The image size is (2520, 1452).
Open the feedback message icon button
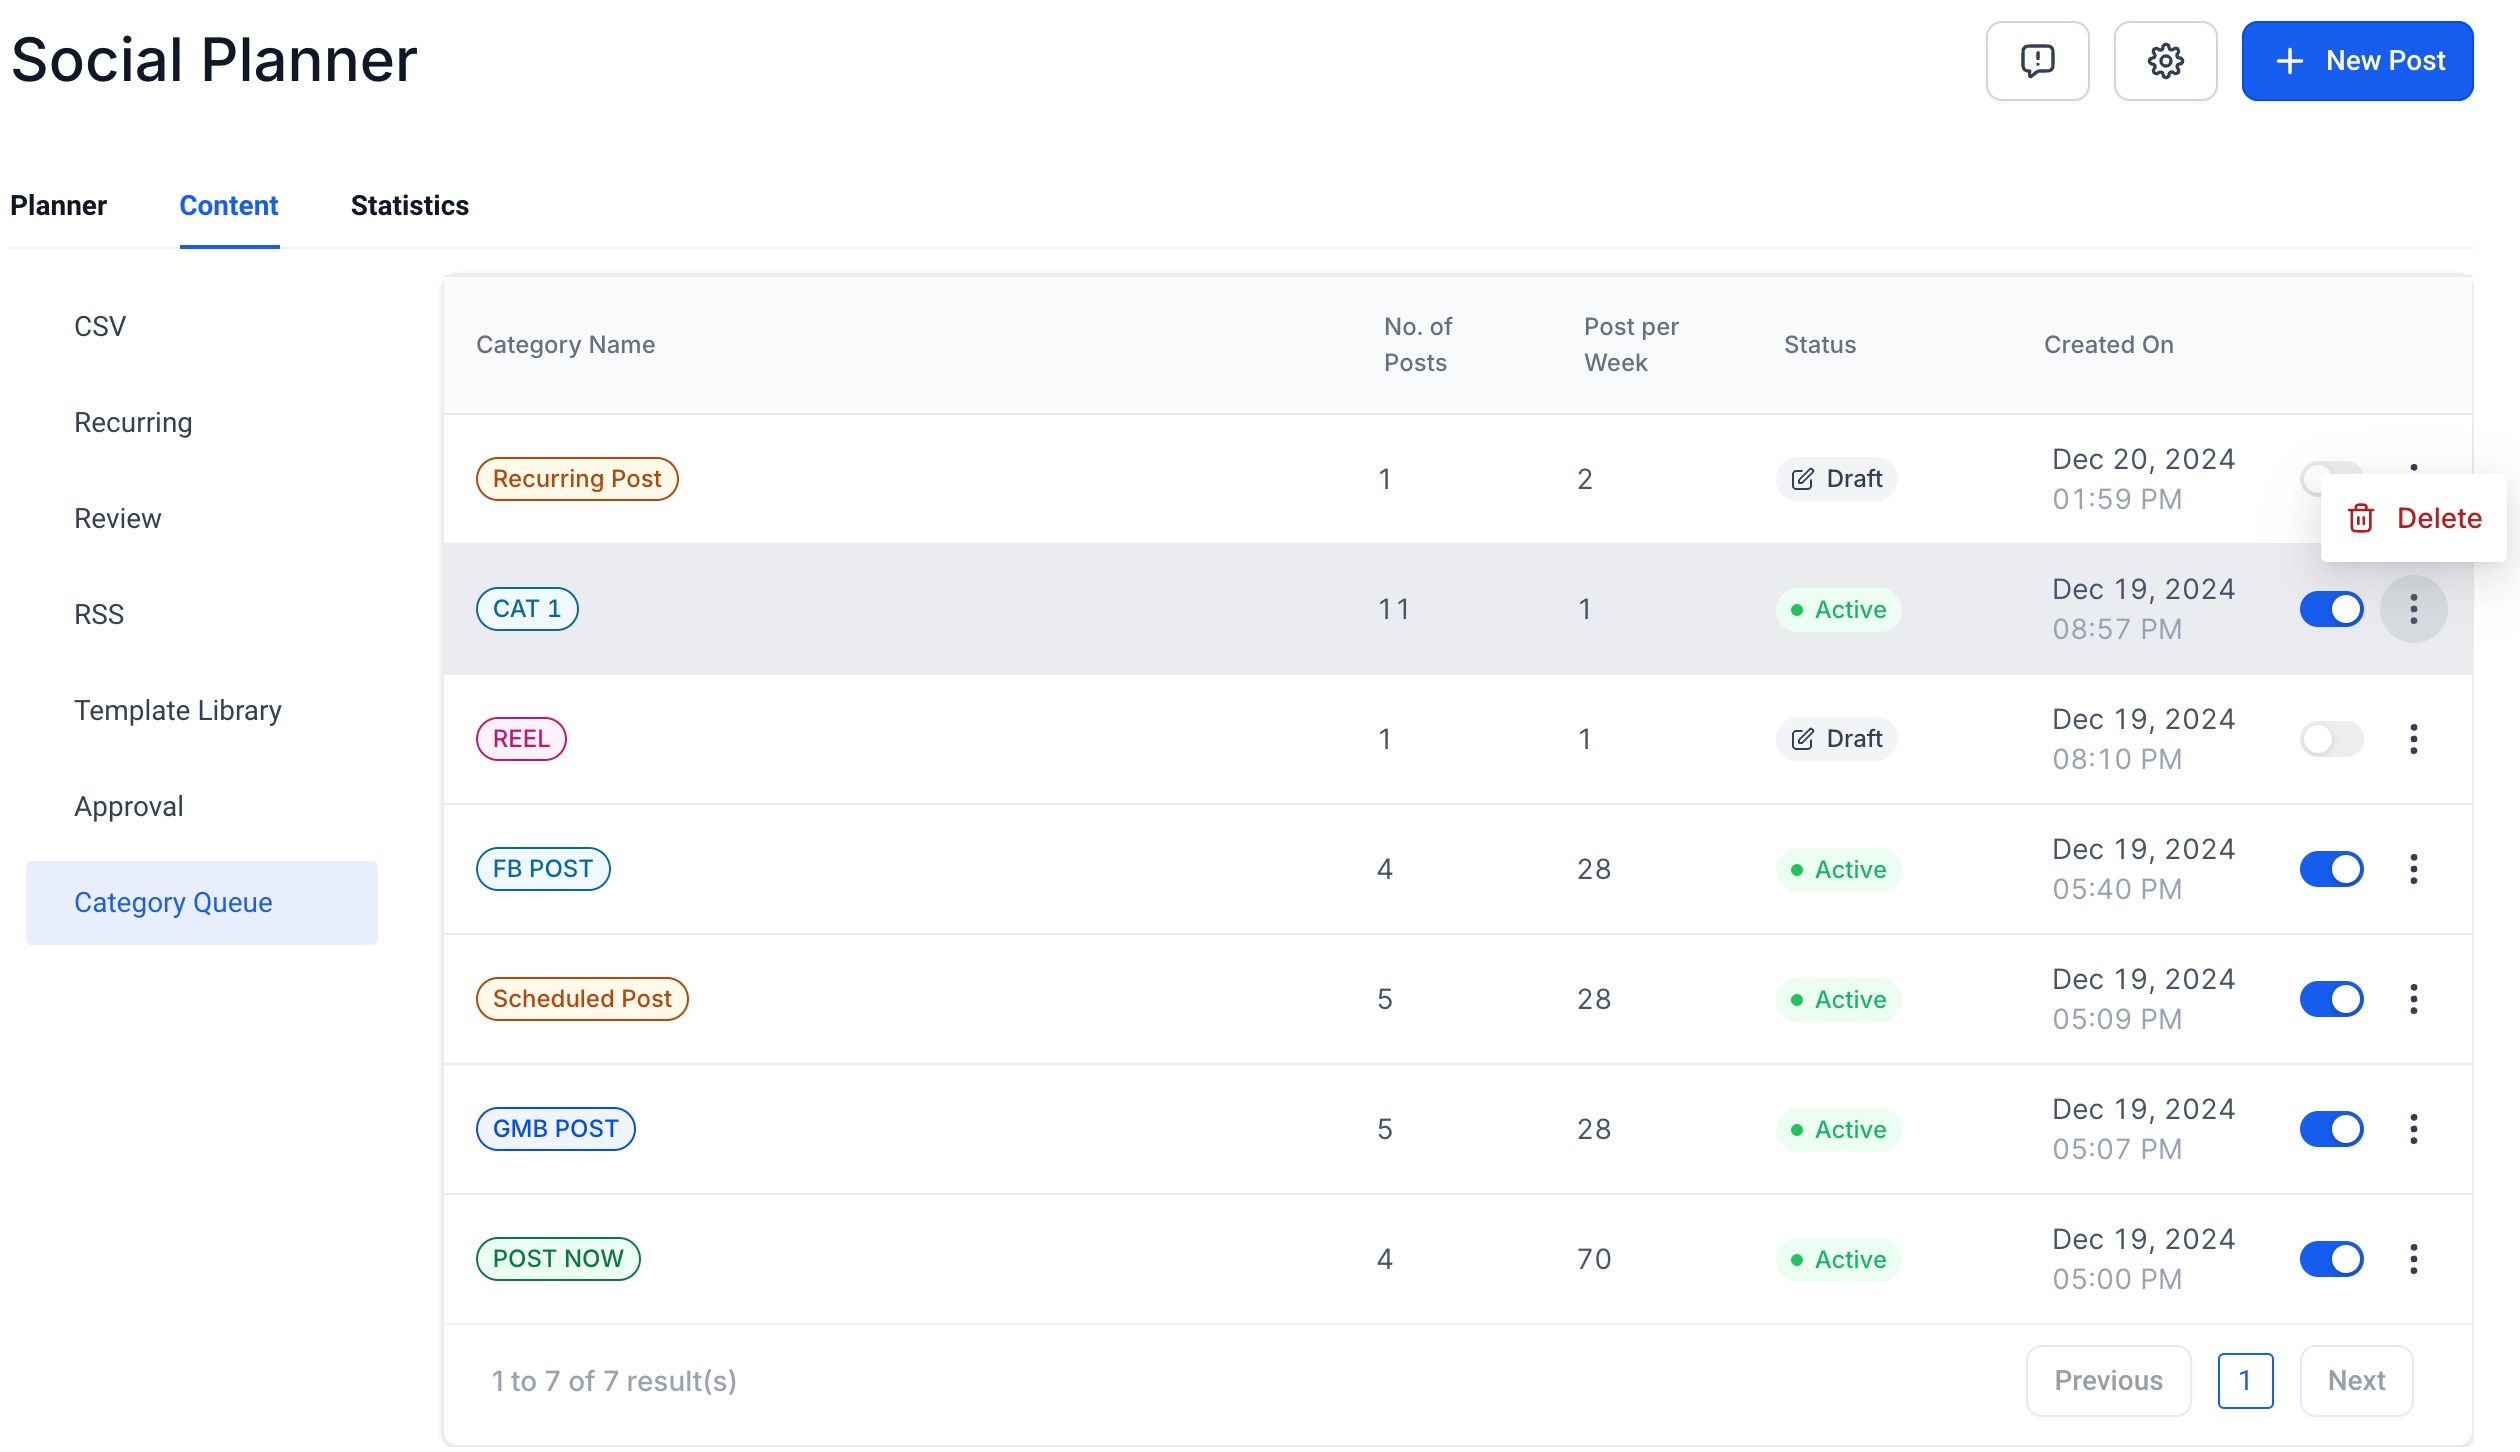click(2036, 61)
